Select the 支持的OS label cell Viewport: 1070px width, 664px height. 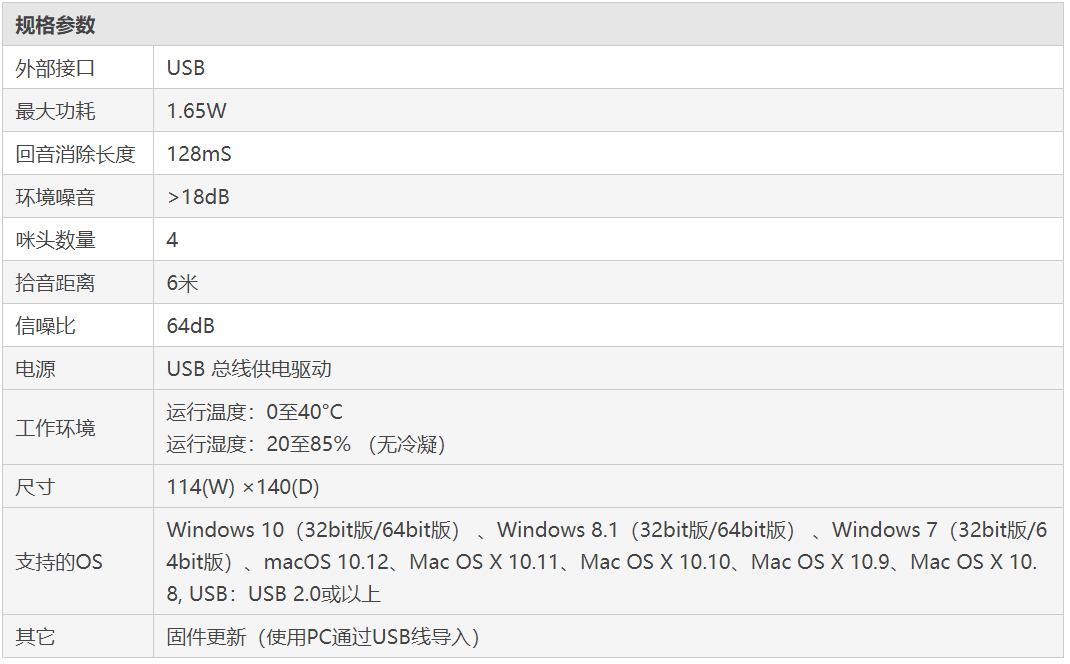click(78, 562)
